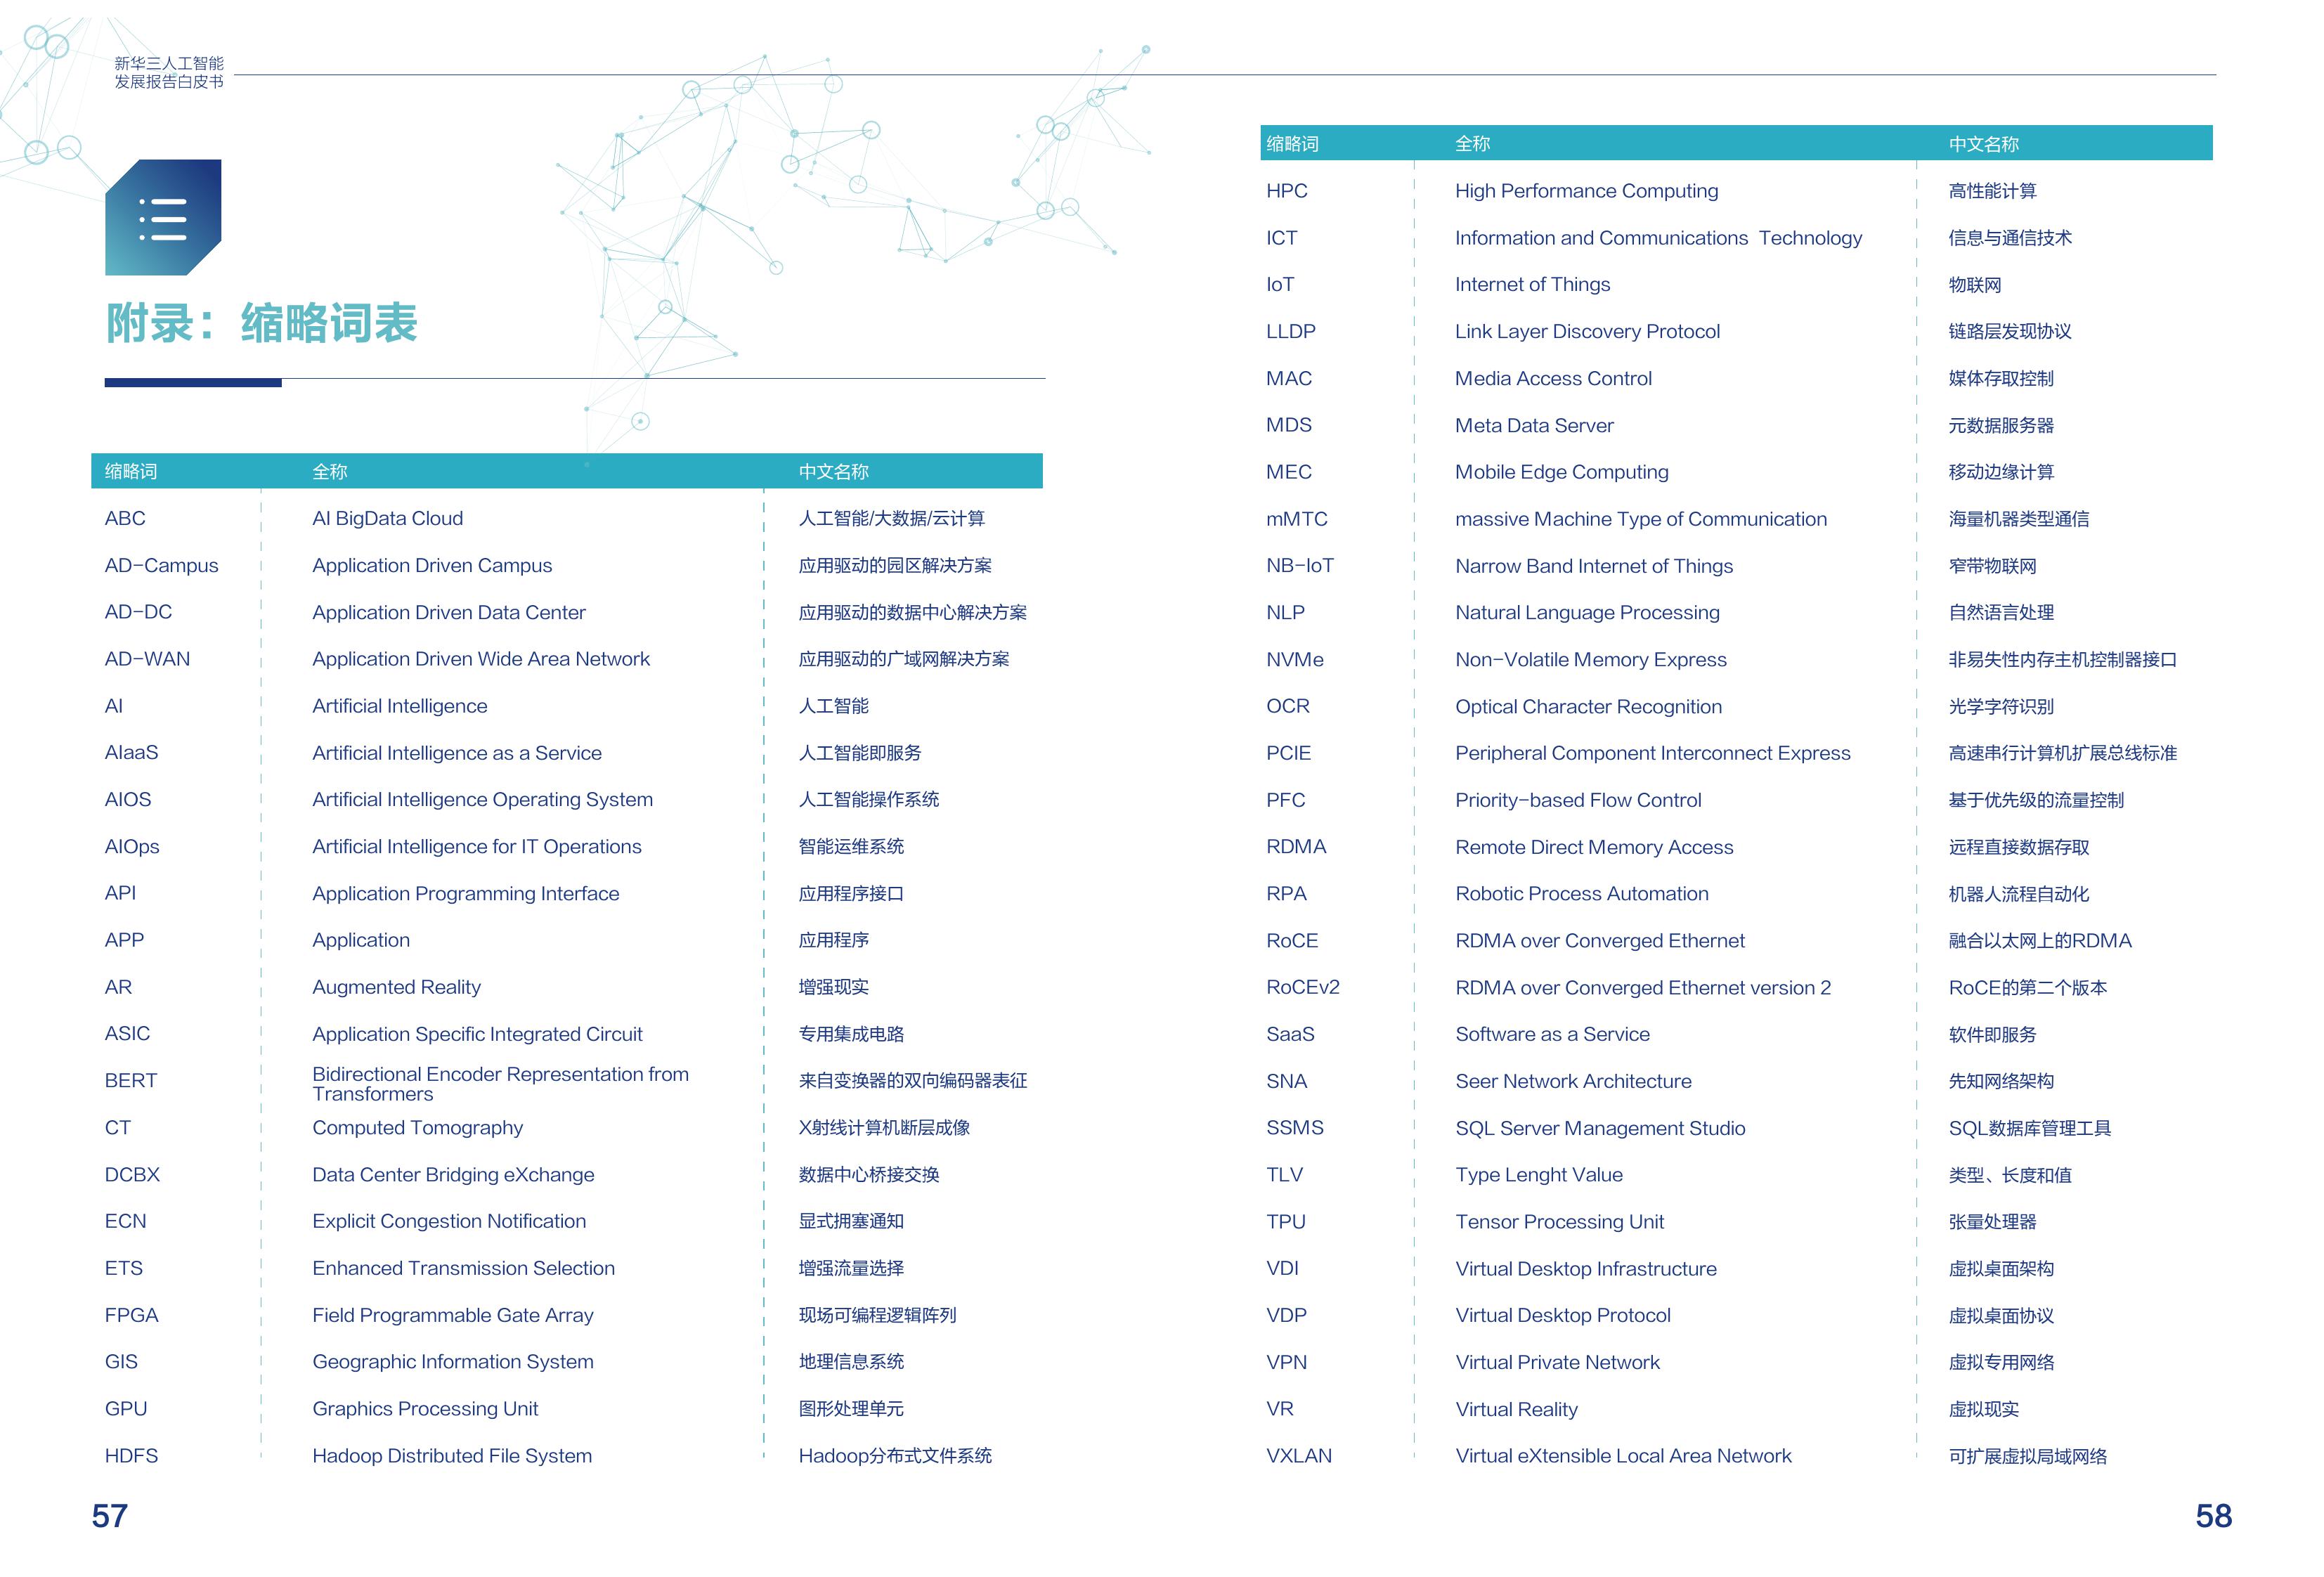The width and height of the screenshot is (2324, 1577).
Task: Select the text Application Driven Data Center
Action: [449, 612]
